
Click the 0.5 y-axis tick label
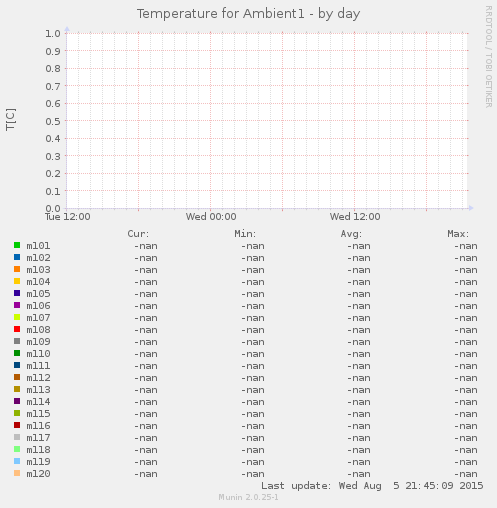click(x=53, y=121)
